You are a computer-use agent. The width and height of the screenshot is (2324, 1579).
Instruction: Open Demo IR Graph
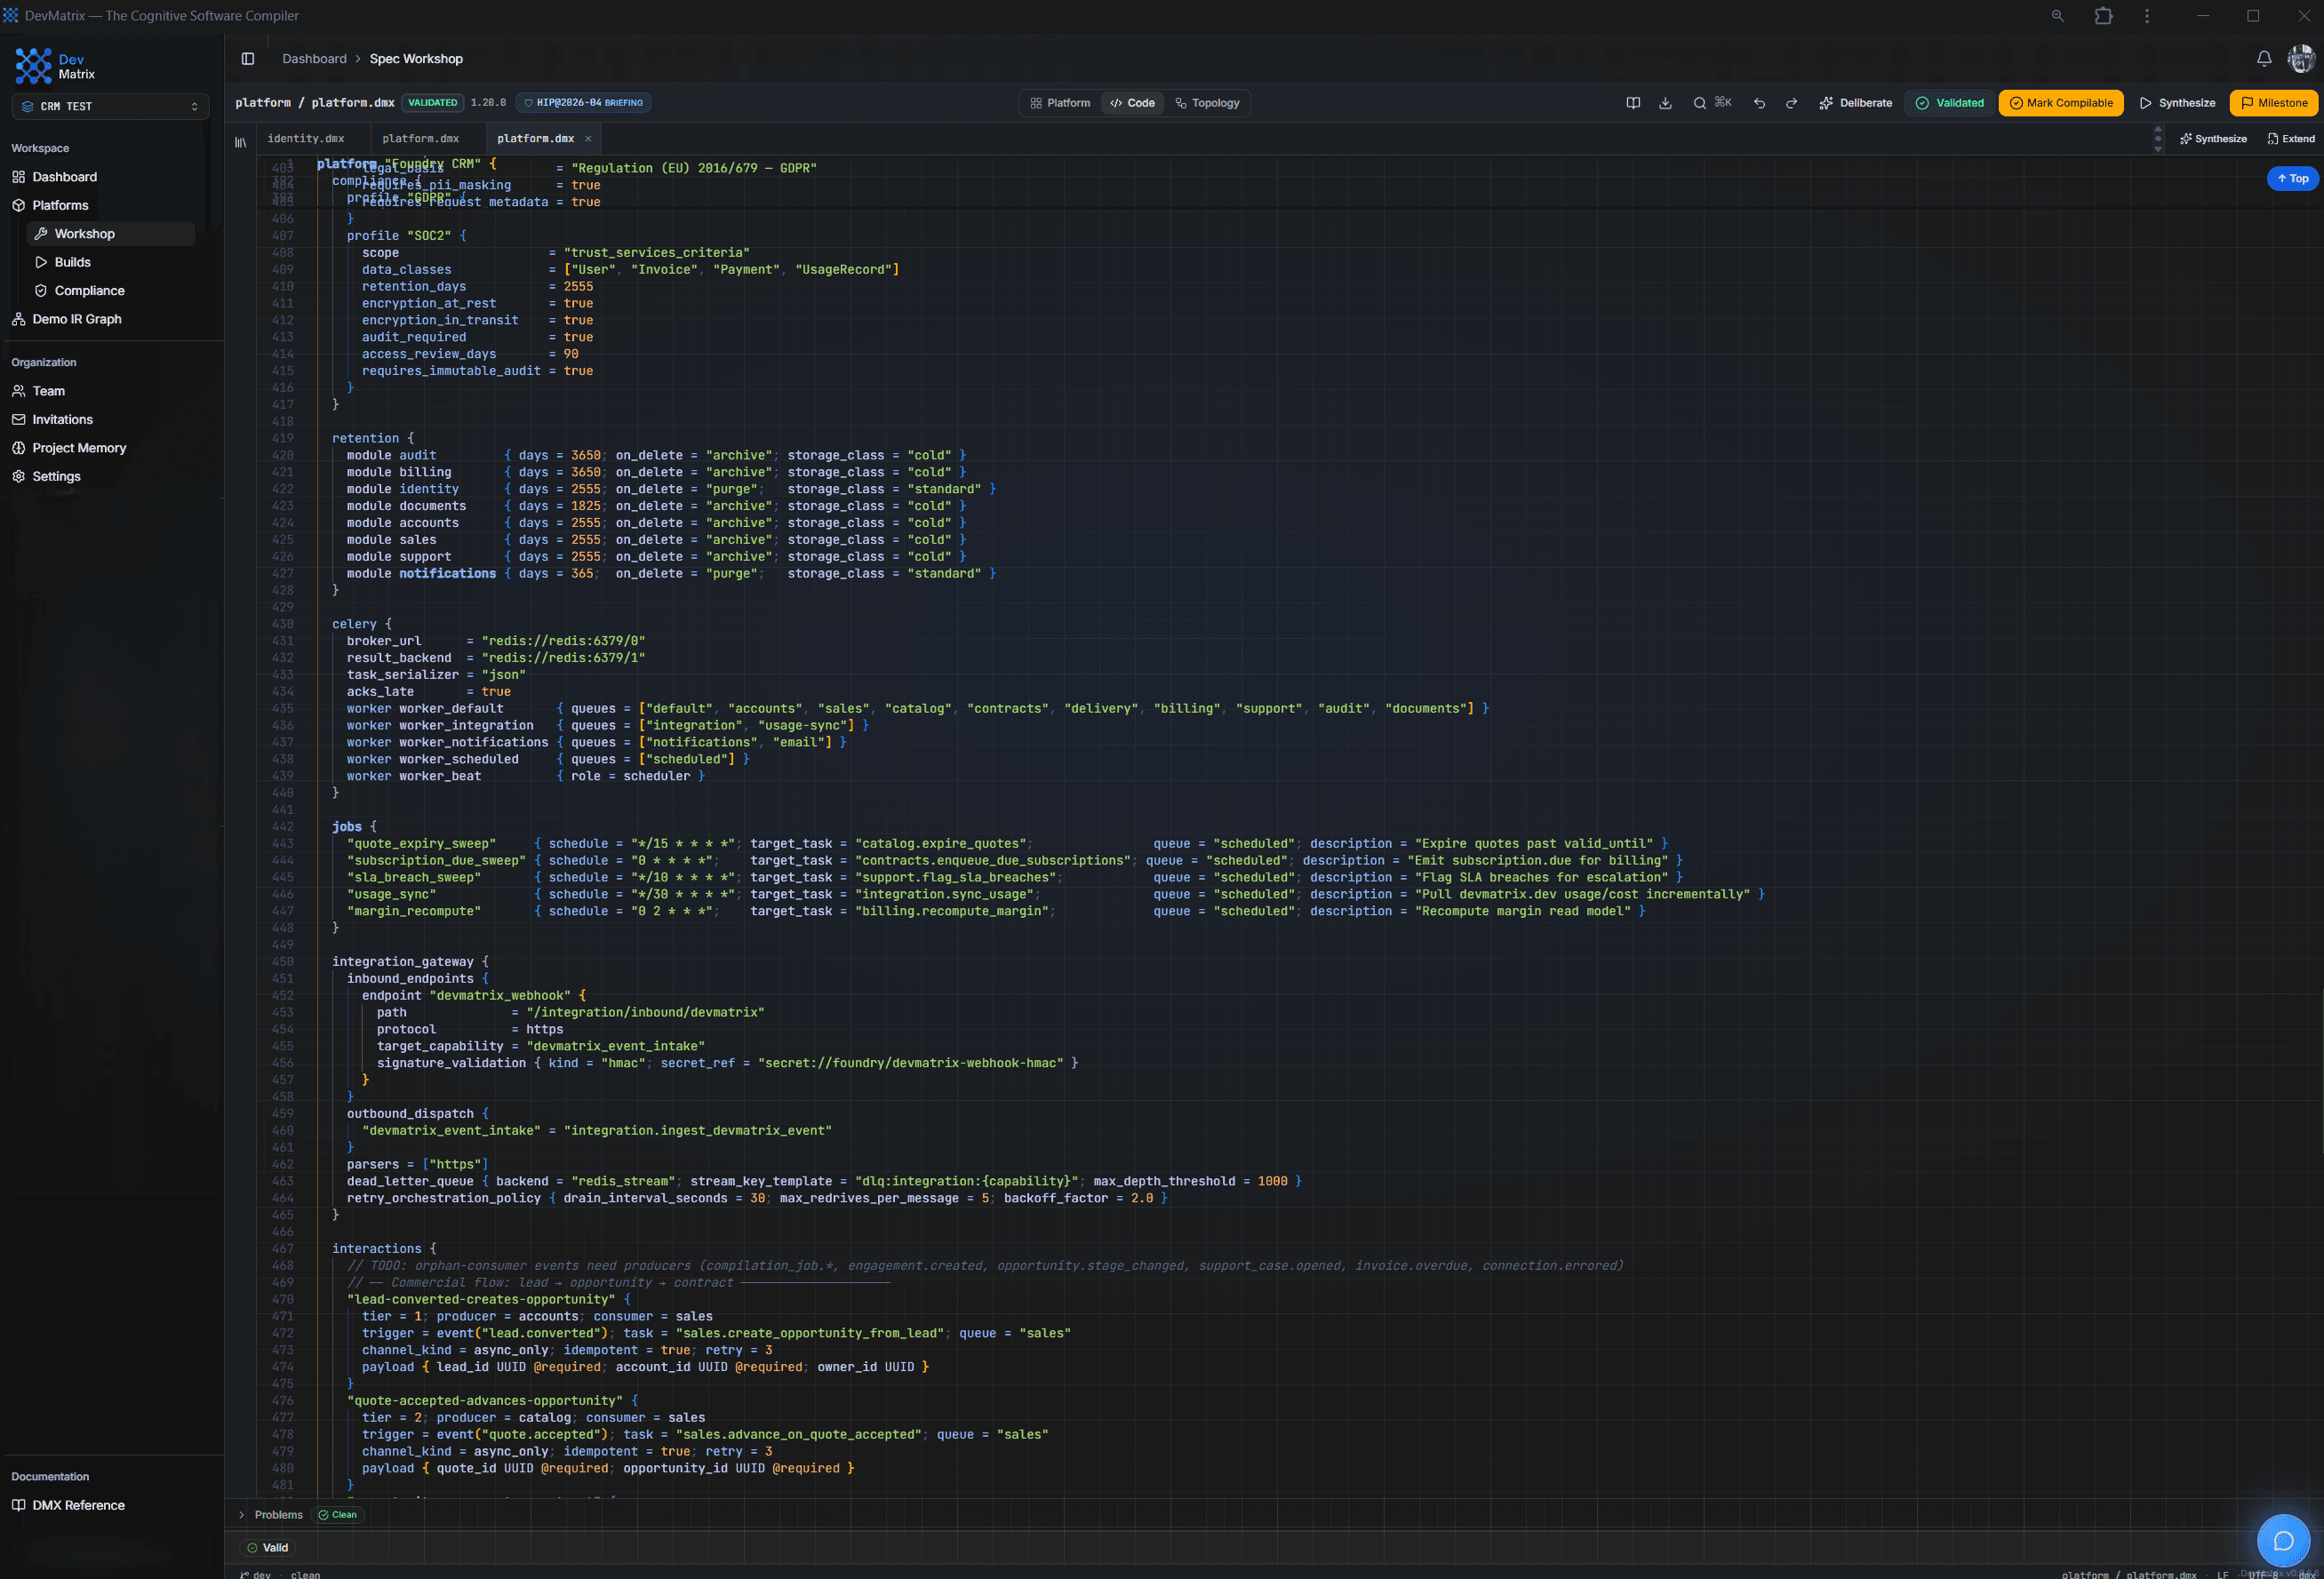click(76, 319)
